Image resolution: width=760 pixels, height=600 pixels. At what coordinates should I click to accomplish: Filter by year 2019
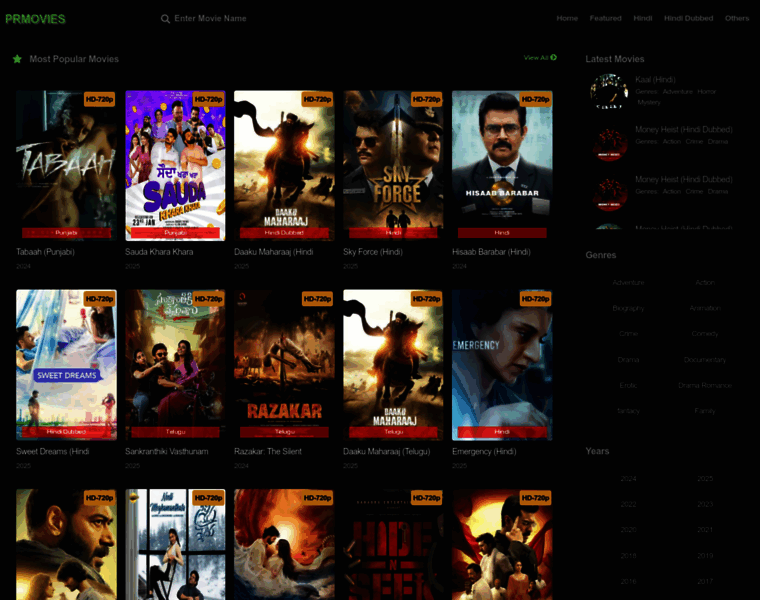pyautogui.click(x=705, y=556)
